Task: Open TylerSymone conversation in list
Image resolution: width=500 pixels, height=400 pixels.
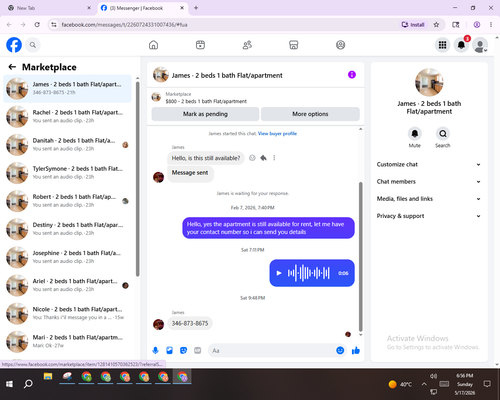Action: [x=67, y=173]
